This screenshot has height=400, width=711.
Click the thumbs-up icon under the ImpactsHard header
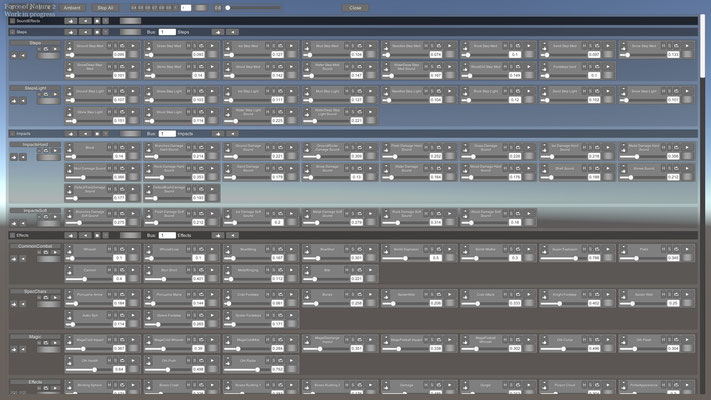click(14, 157)
